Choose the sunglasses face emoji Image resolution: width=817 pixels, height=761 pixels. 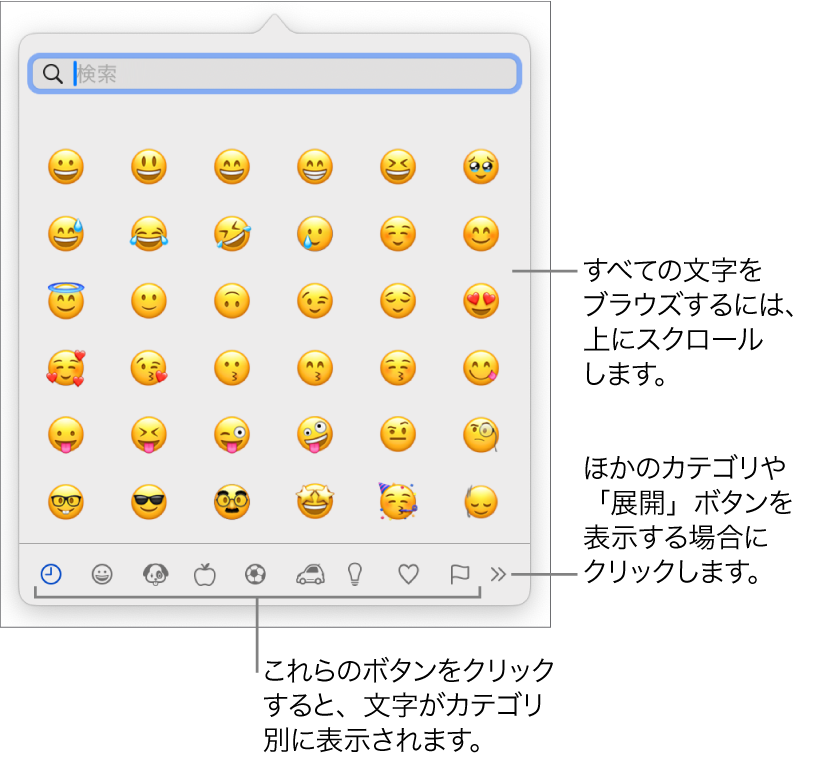coord(149,502)
